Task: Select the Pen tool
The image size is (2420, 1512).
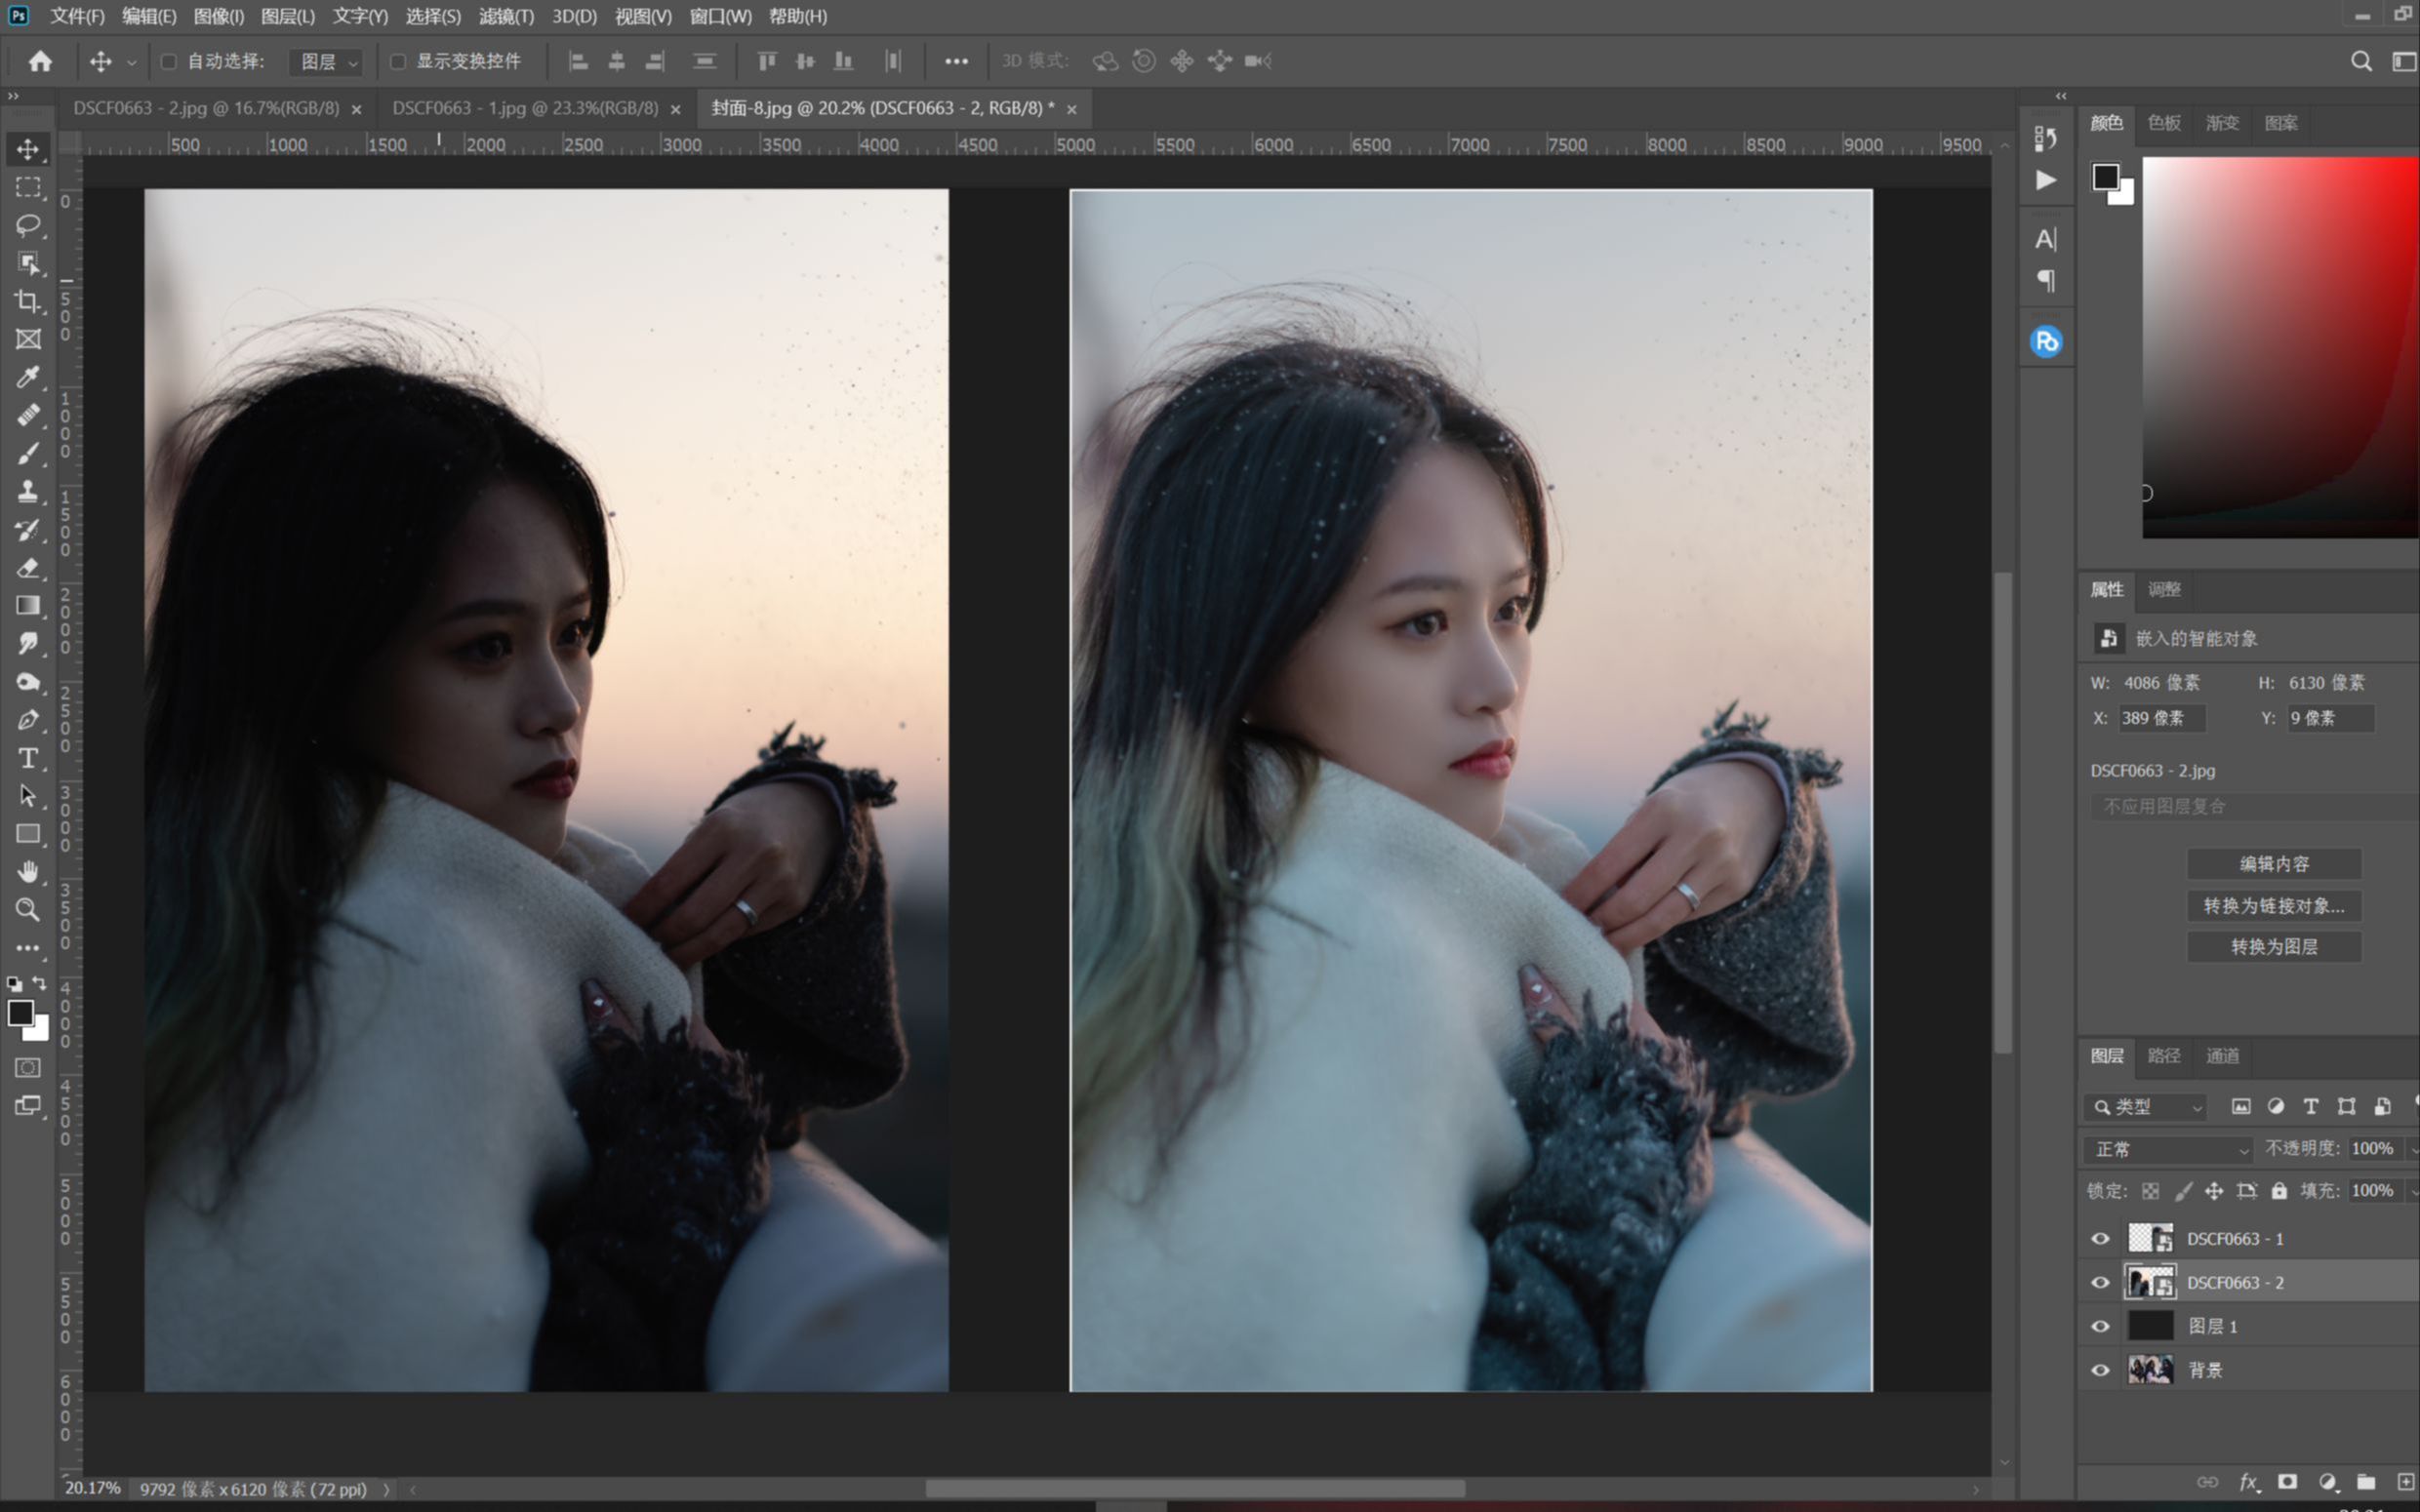Action: [x=28, y=720]
